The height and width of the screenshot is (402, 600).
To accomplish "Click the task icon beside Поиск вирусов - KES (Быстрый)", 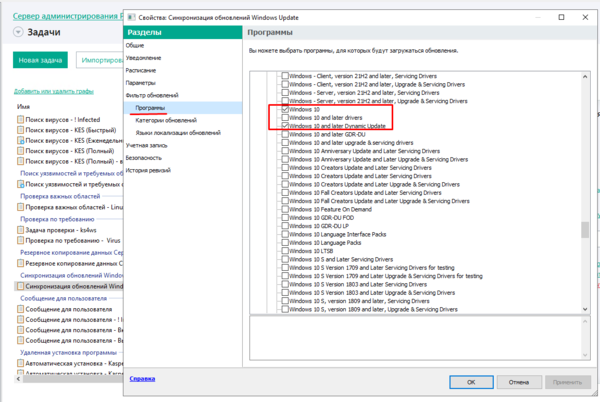I will (x=20, y=130).
